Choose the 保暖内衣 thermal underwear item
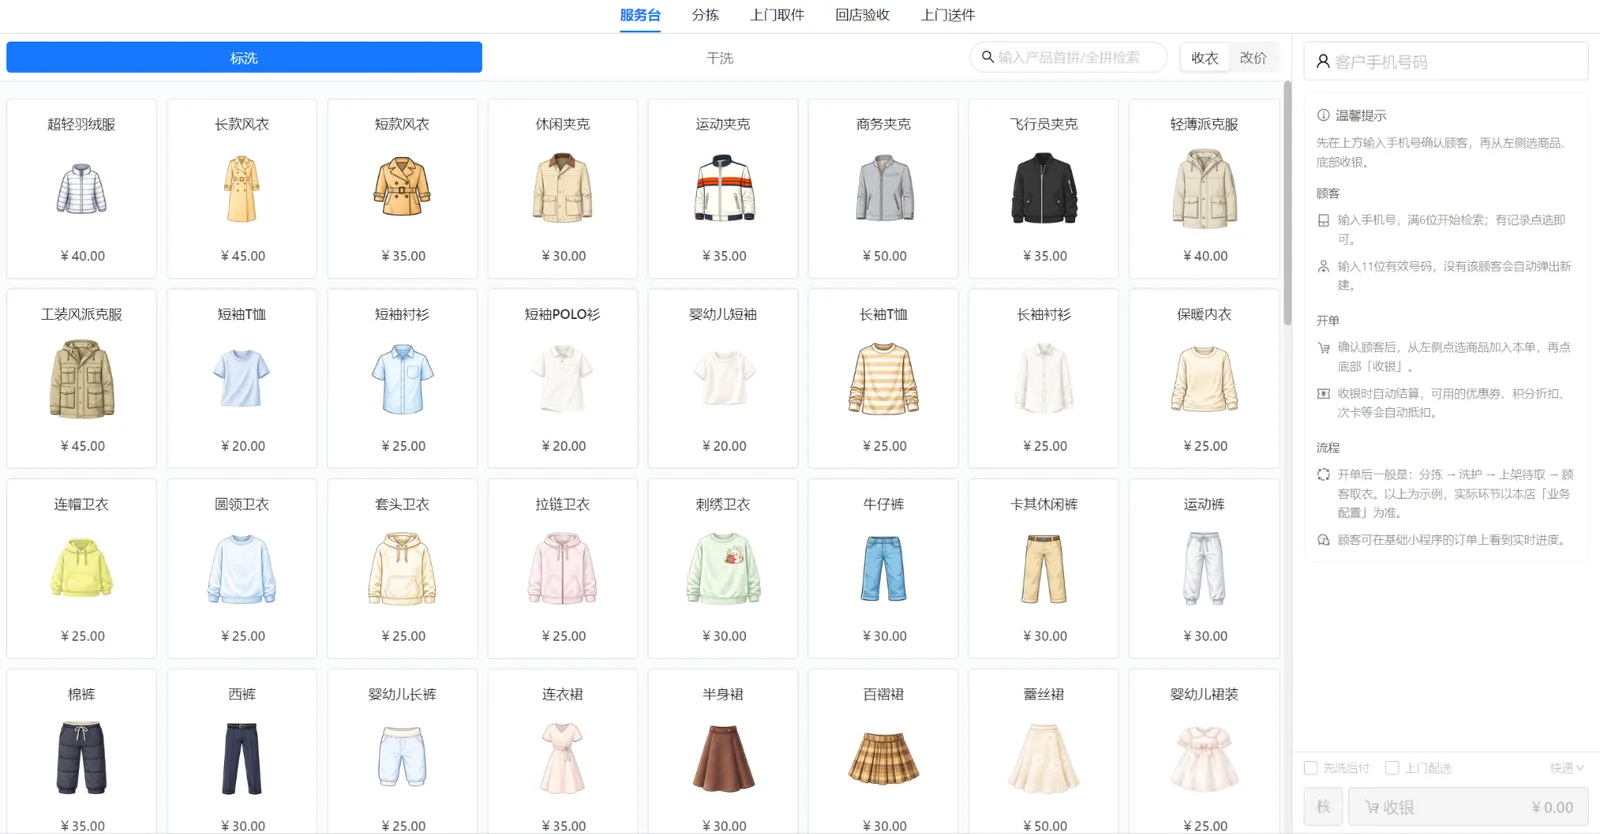The image size is (1600, 834). click(x=1204, y=378)
